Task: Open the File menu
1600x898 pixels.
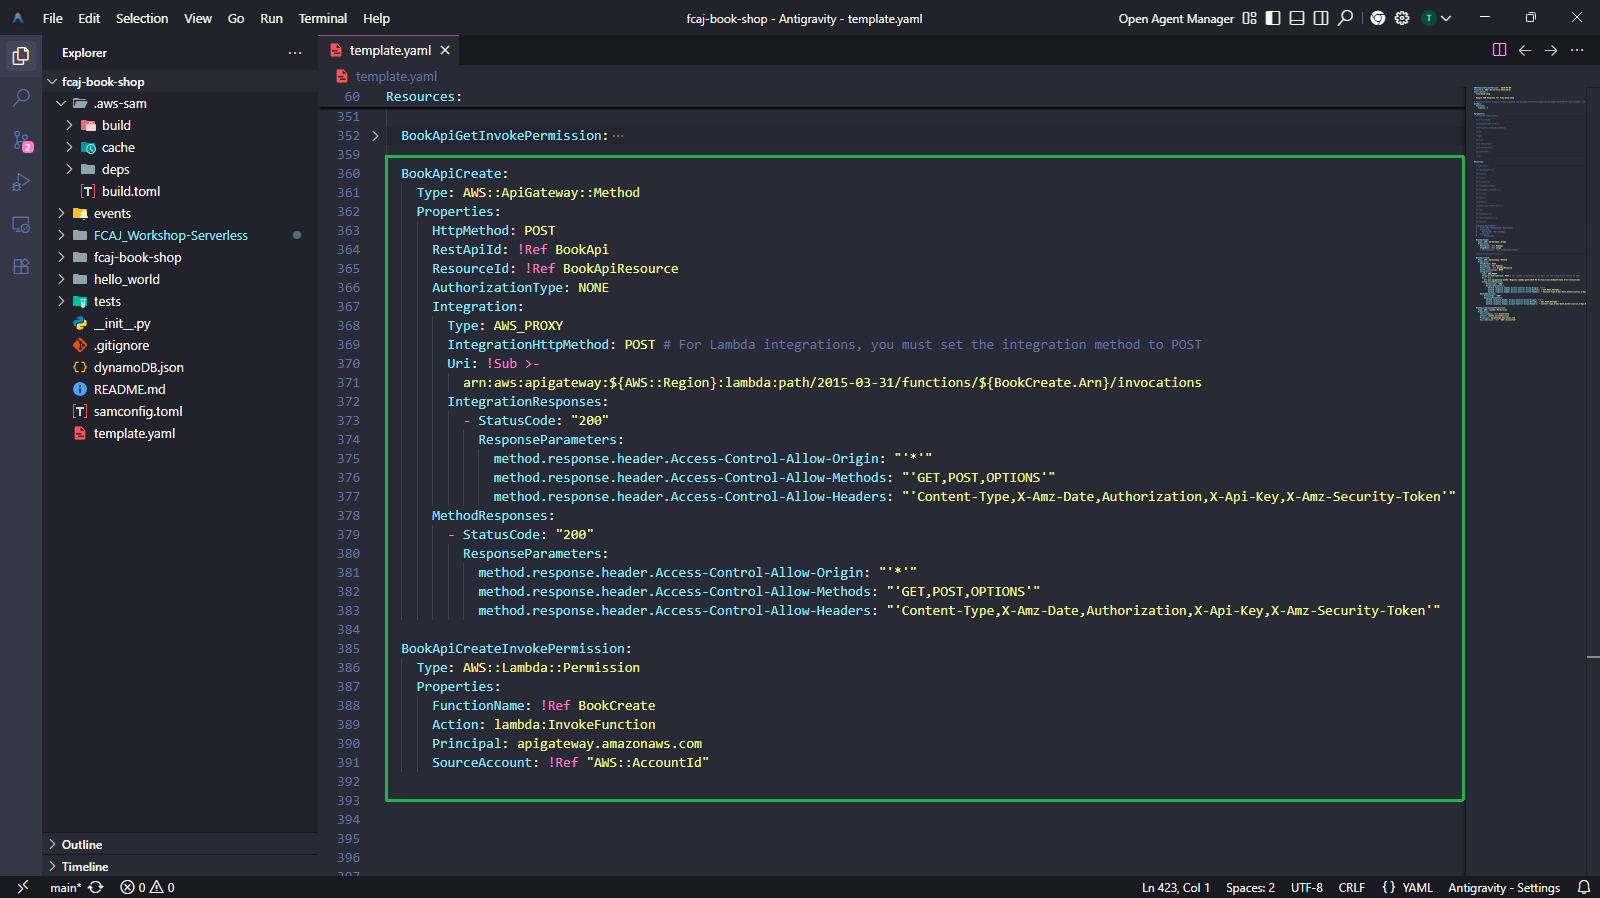Action: coord(53,18)
